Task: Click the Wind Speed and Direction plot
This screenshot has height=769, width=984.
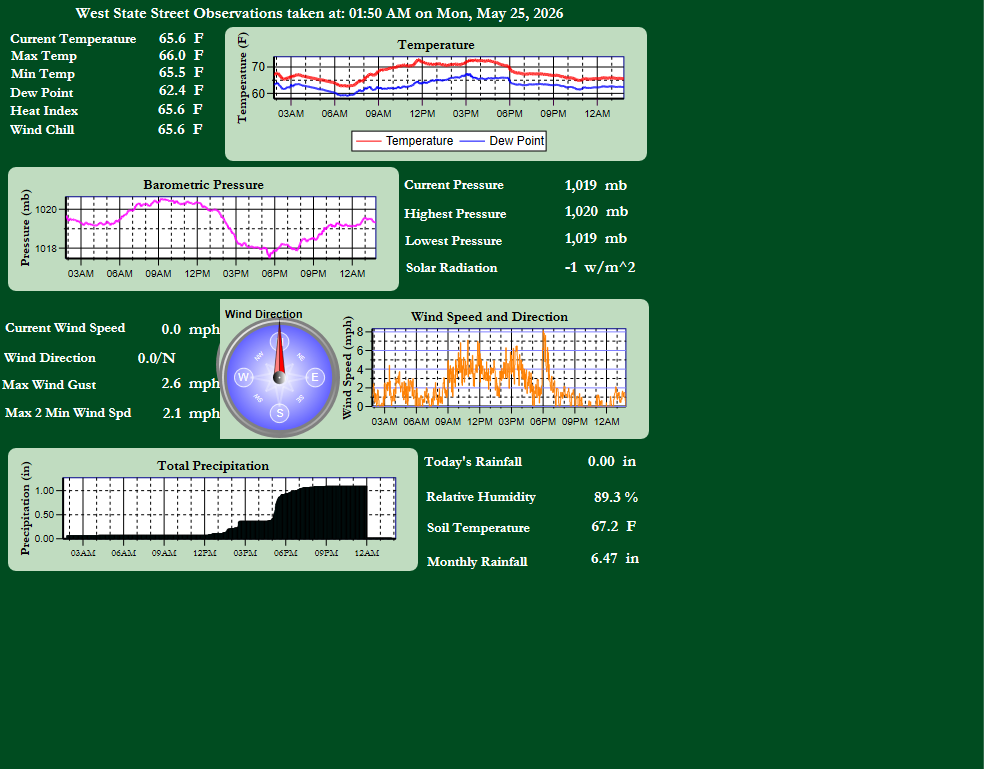Action: [x=500, y=367]
